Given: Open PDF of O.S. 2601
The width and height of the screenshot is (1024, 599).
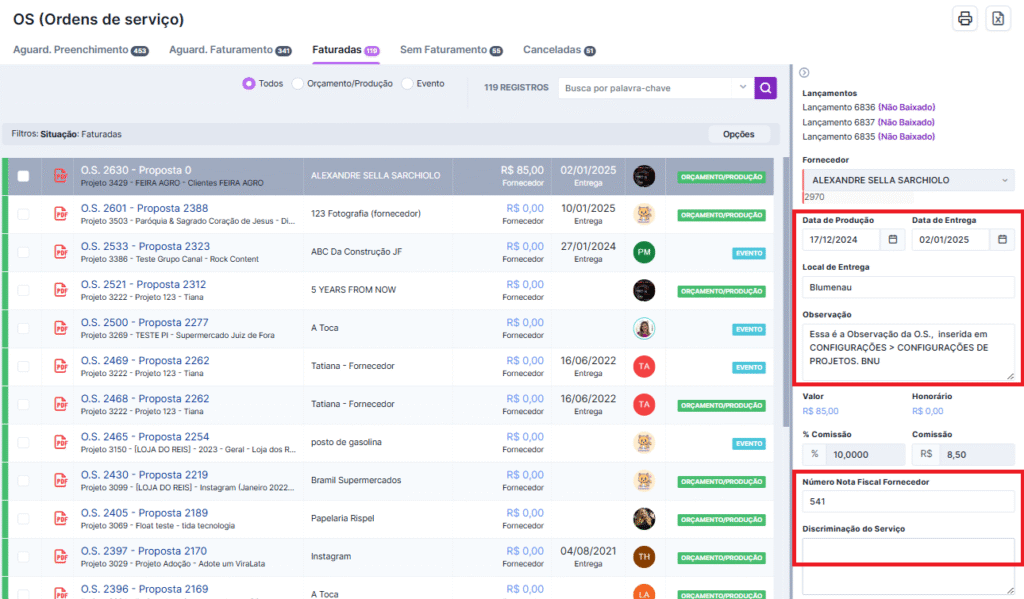Looking at the screenshot, I should tap(61, 214).
